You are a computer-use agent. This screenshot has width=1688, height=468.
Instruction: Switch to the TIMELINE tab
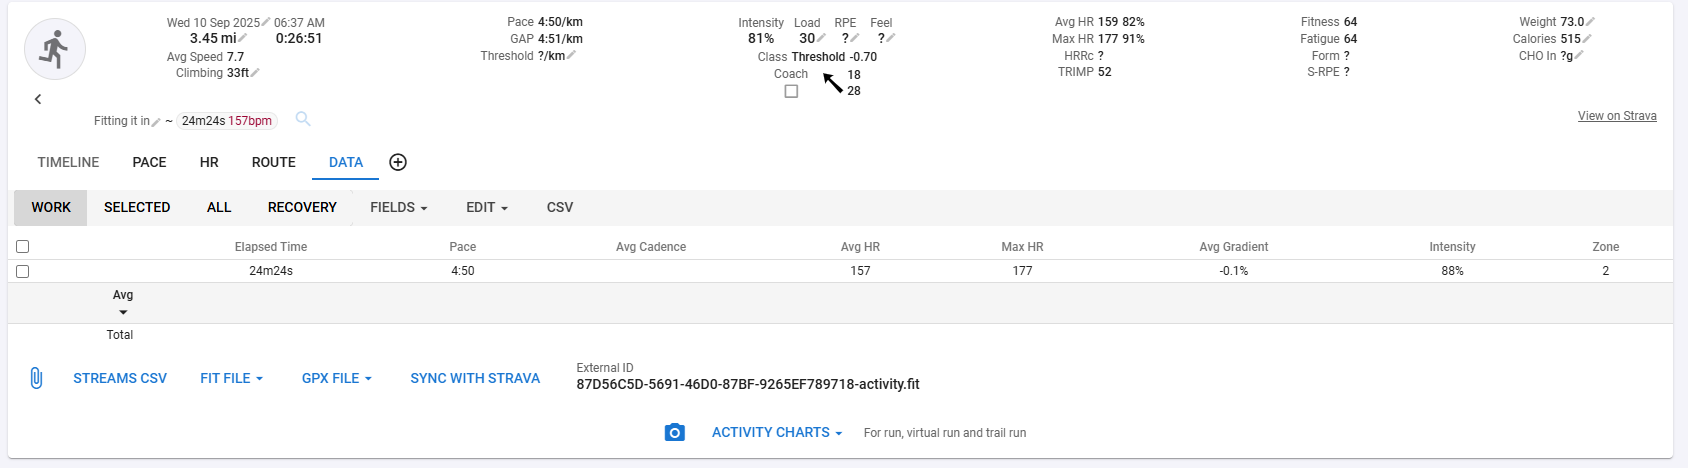click(68, 162)
